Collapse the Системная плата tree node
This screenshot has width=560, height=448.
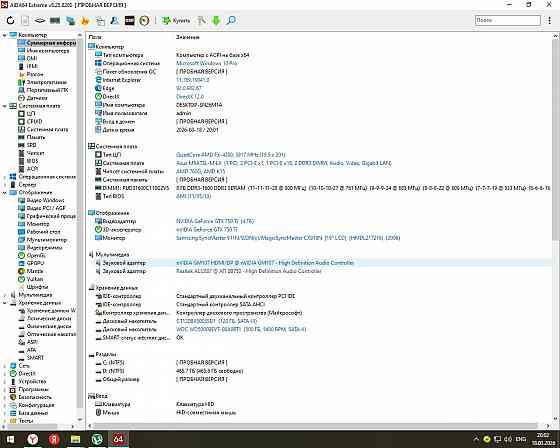(x=5, y=106)
